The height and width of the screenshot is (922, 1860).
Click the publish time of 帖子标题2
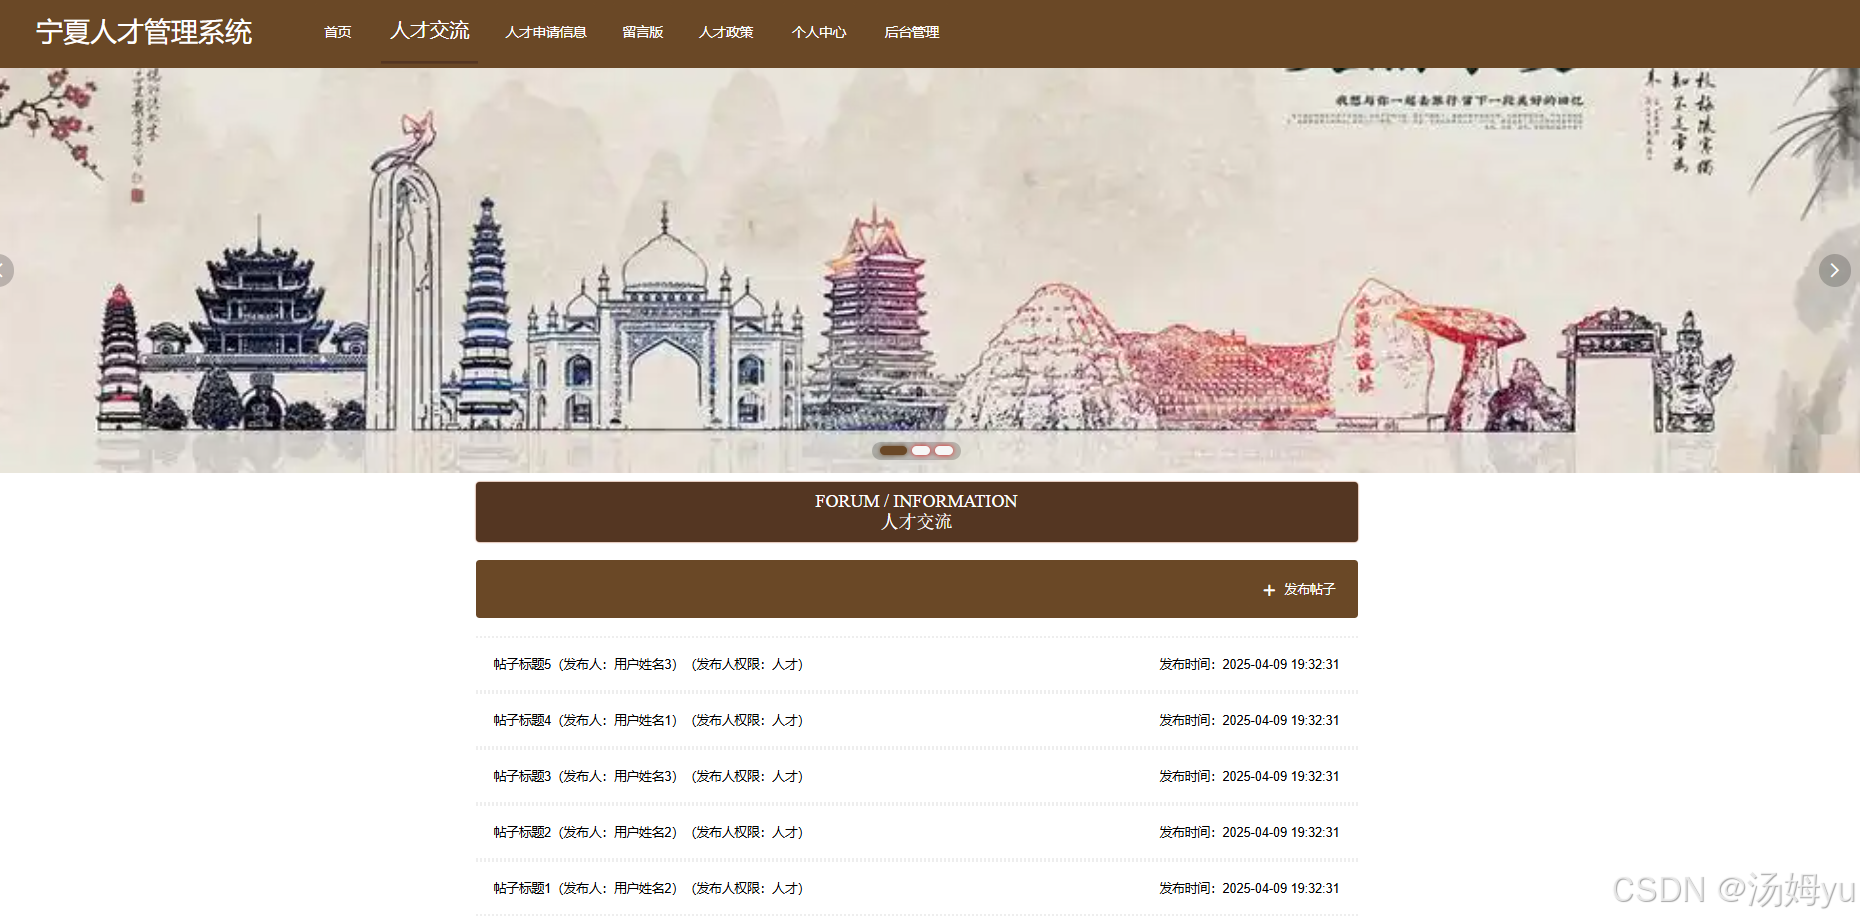point(1249,832)
